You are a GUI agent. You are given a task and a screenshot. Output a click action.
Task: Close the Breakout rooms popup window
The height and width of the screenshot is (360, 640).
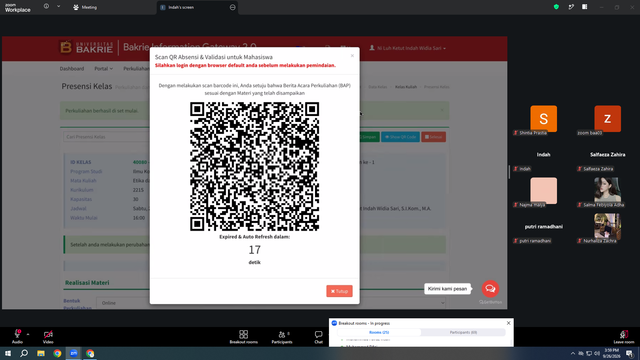[509, 323]
